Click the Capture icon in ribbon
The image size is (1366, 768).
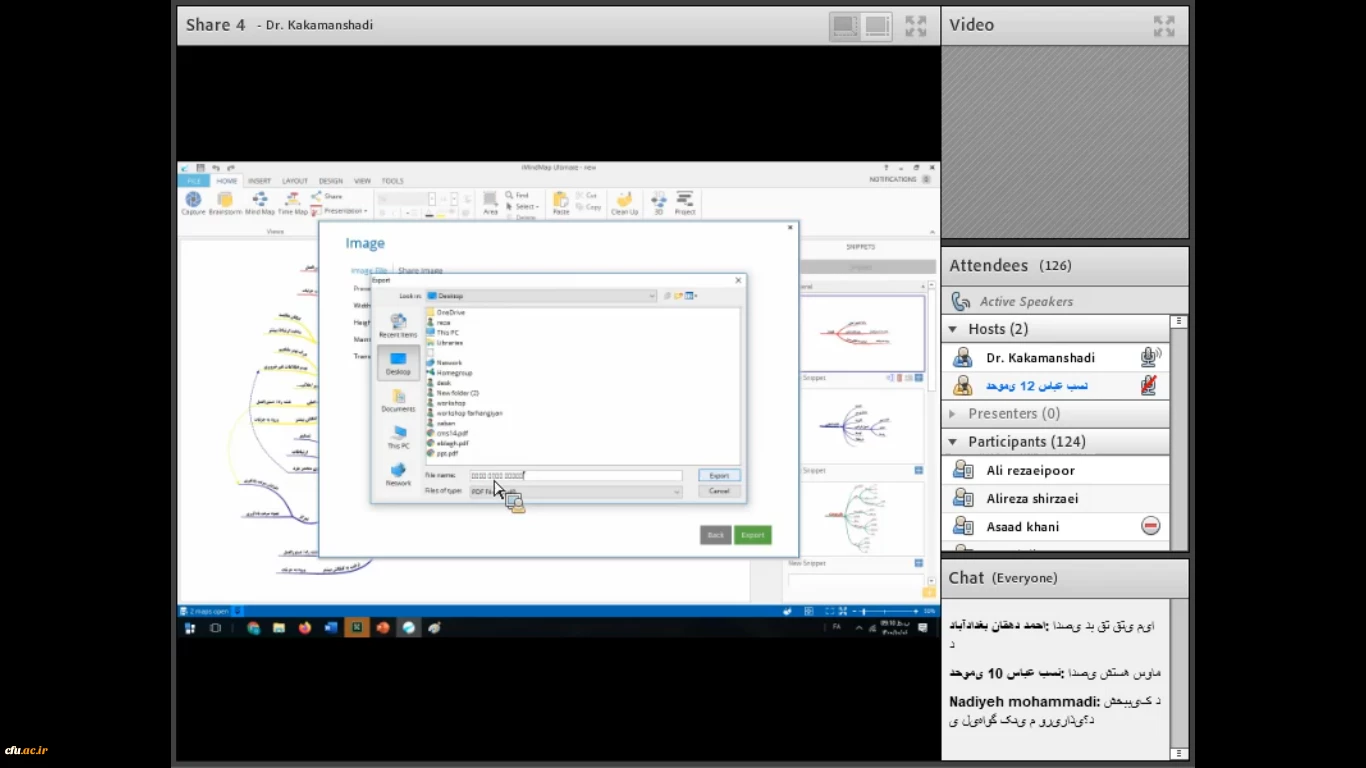(193, 202)
